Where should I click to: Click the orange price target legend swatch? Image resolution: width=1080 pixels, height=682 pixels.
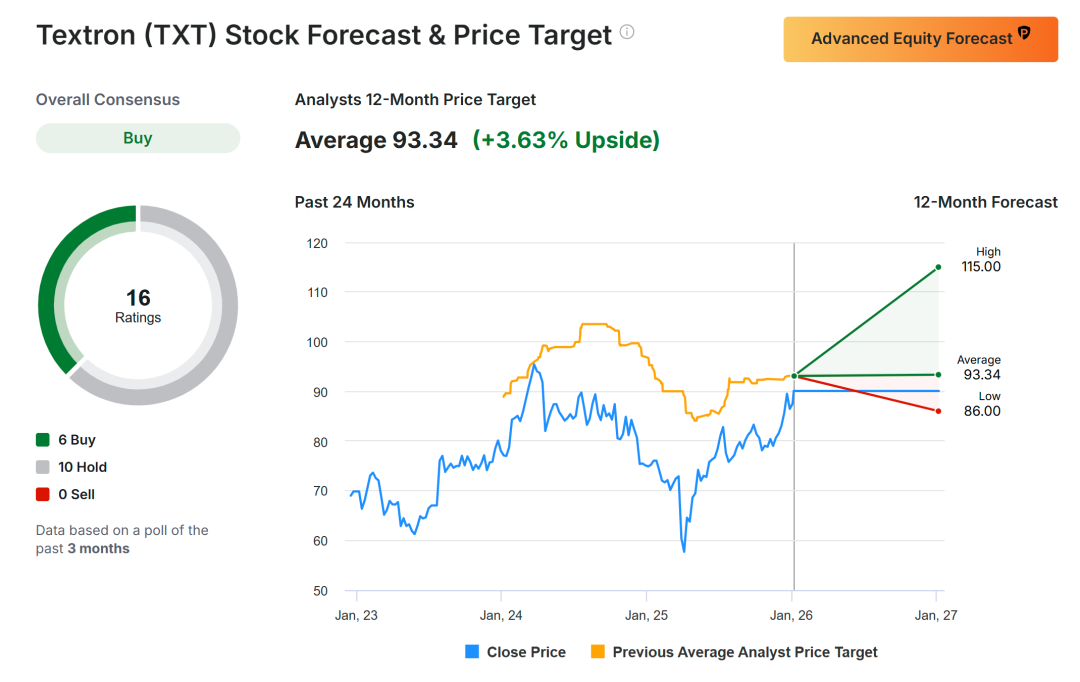tap(598, 652)
